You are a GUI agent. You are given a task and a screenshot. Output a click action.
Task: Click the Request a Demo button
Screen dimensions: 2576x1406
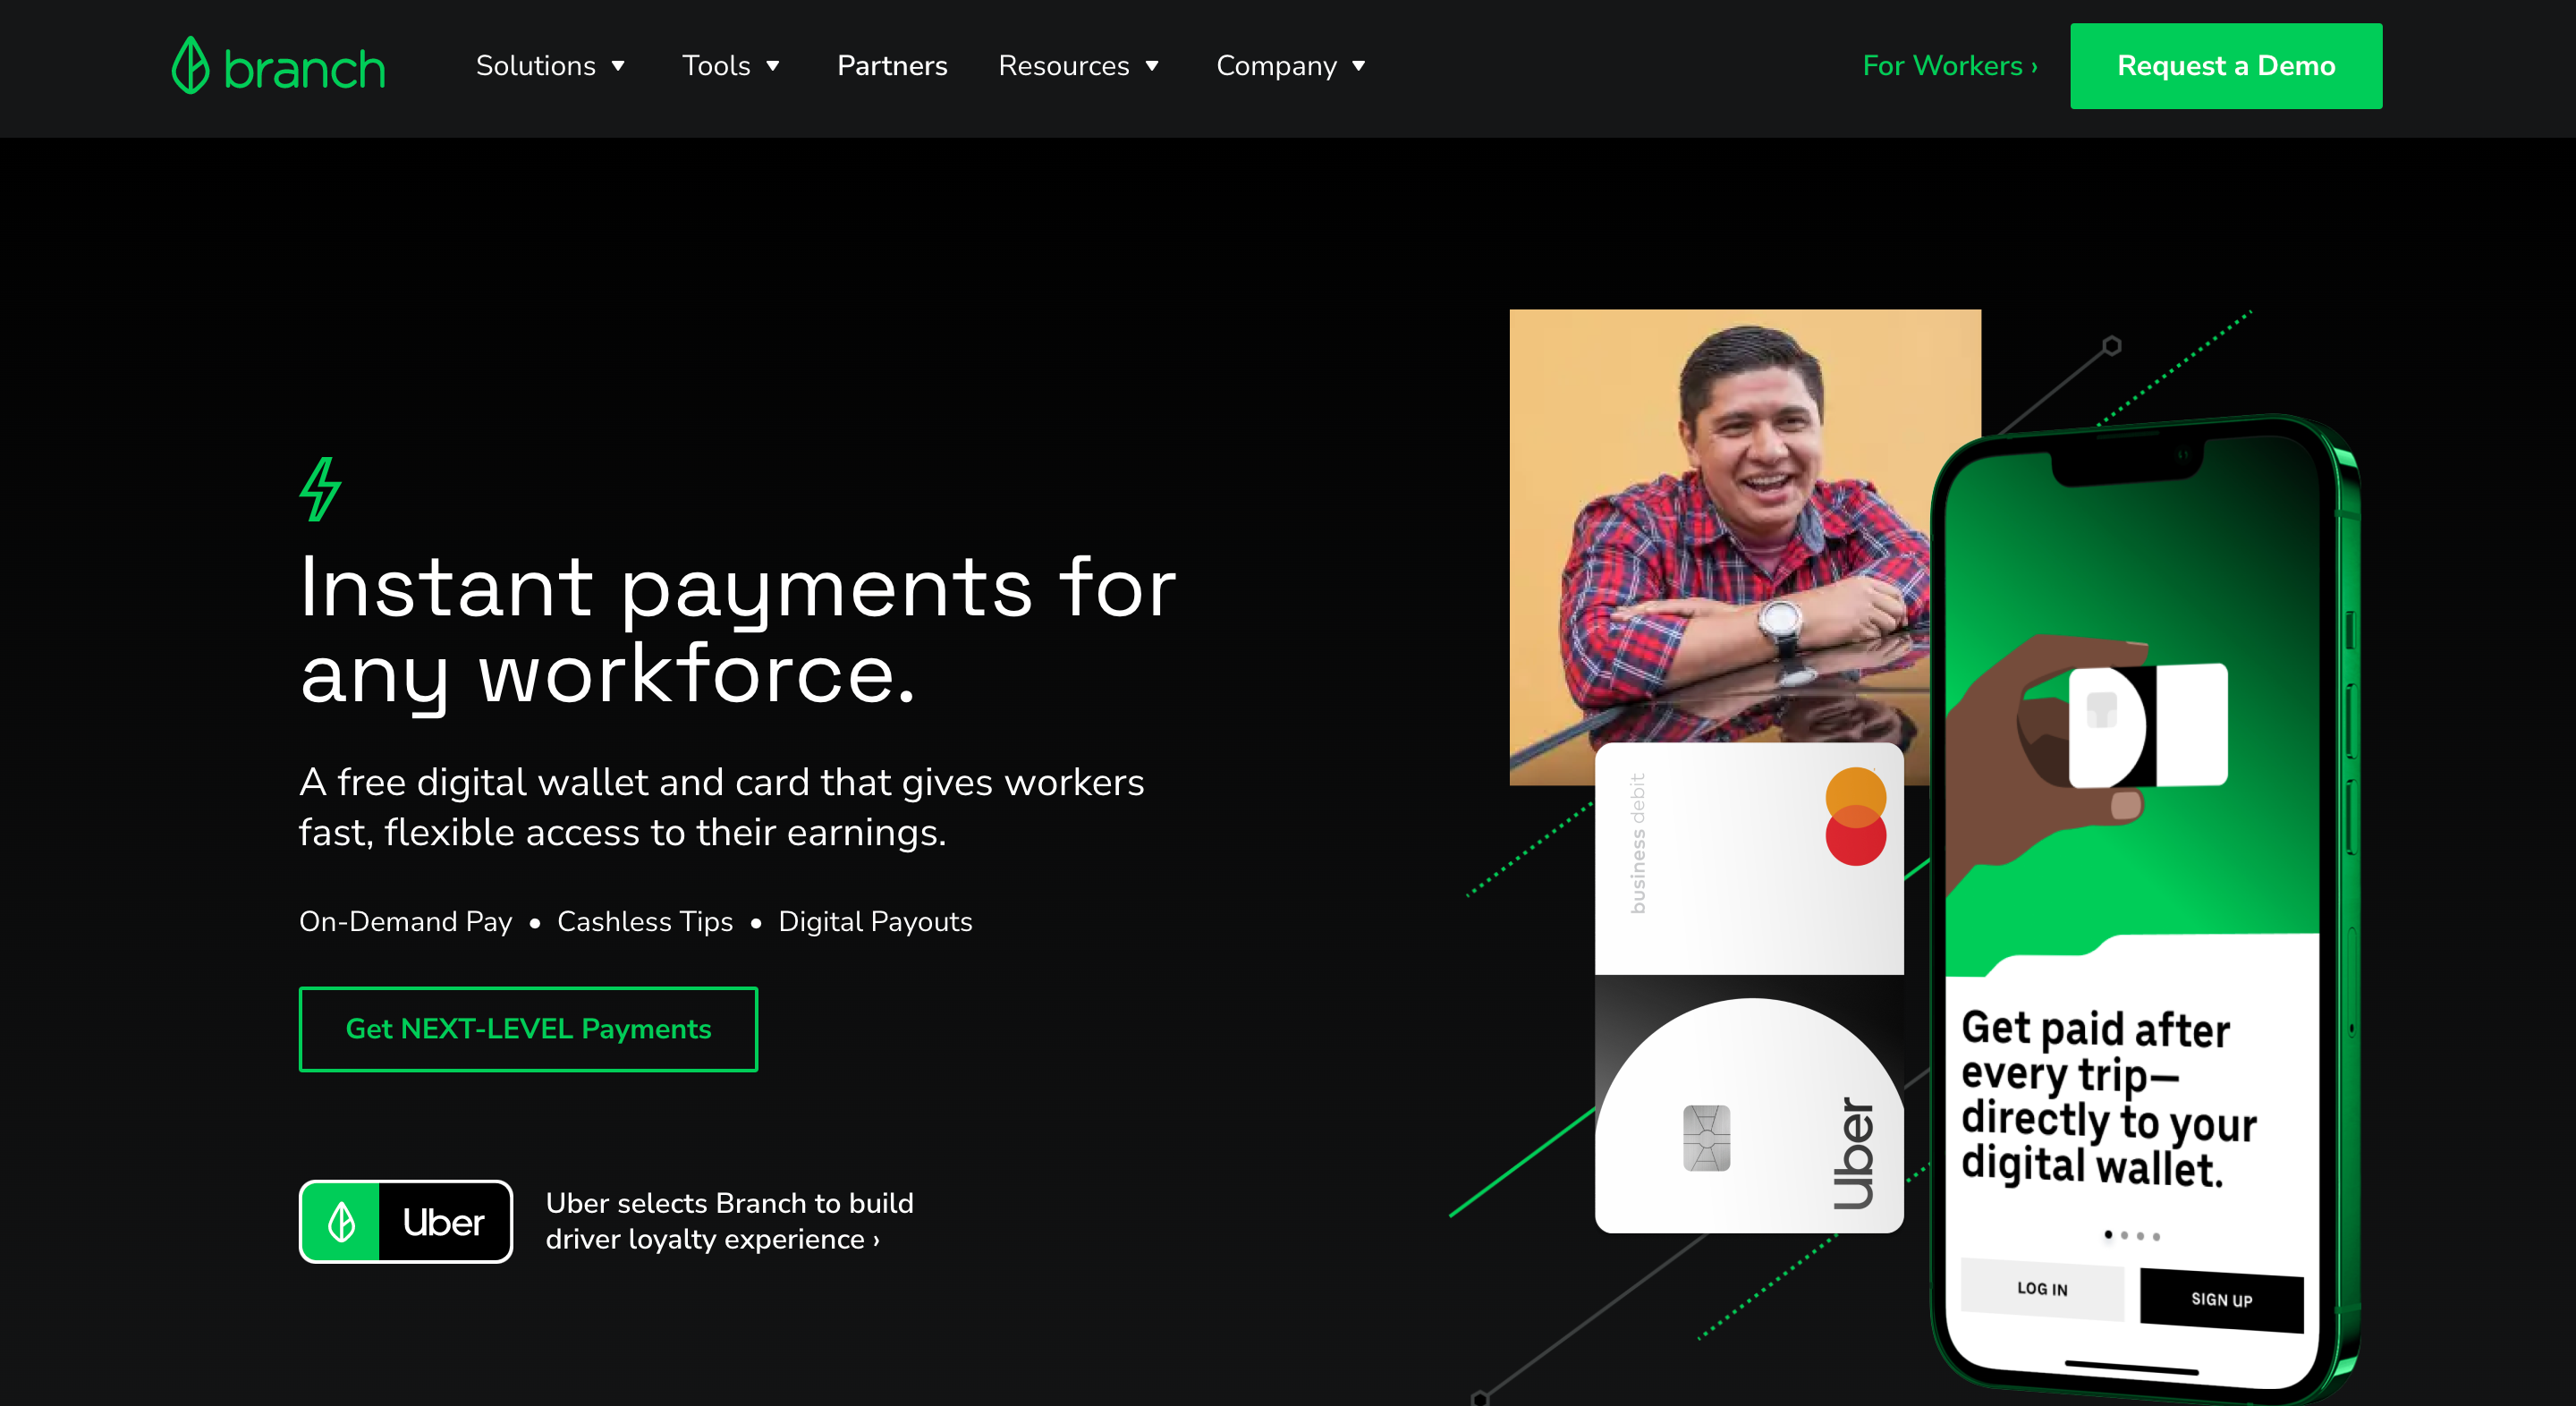click(2226, 66)
